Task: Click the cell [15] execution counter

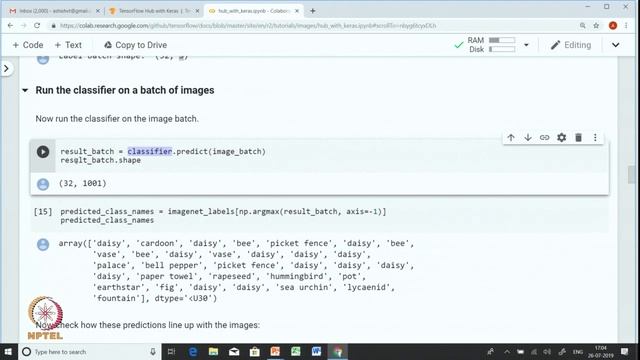Action: (x=43, y=211)
